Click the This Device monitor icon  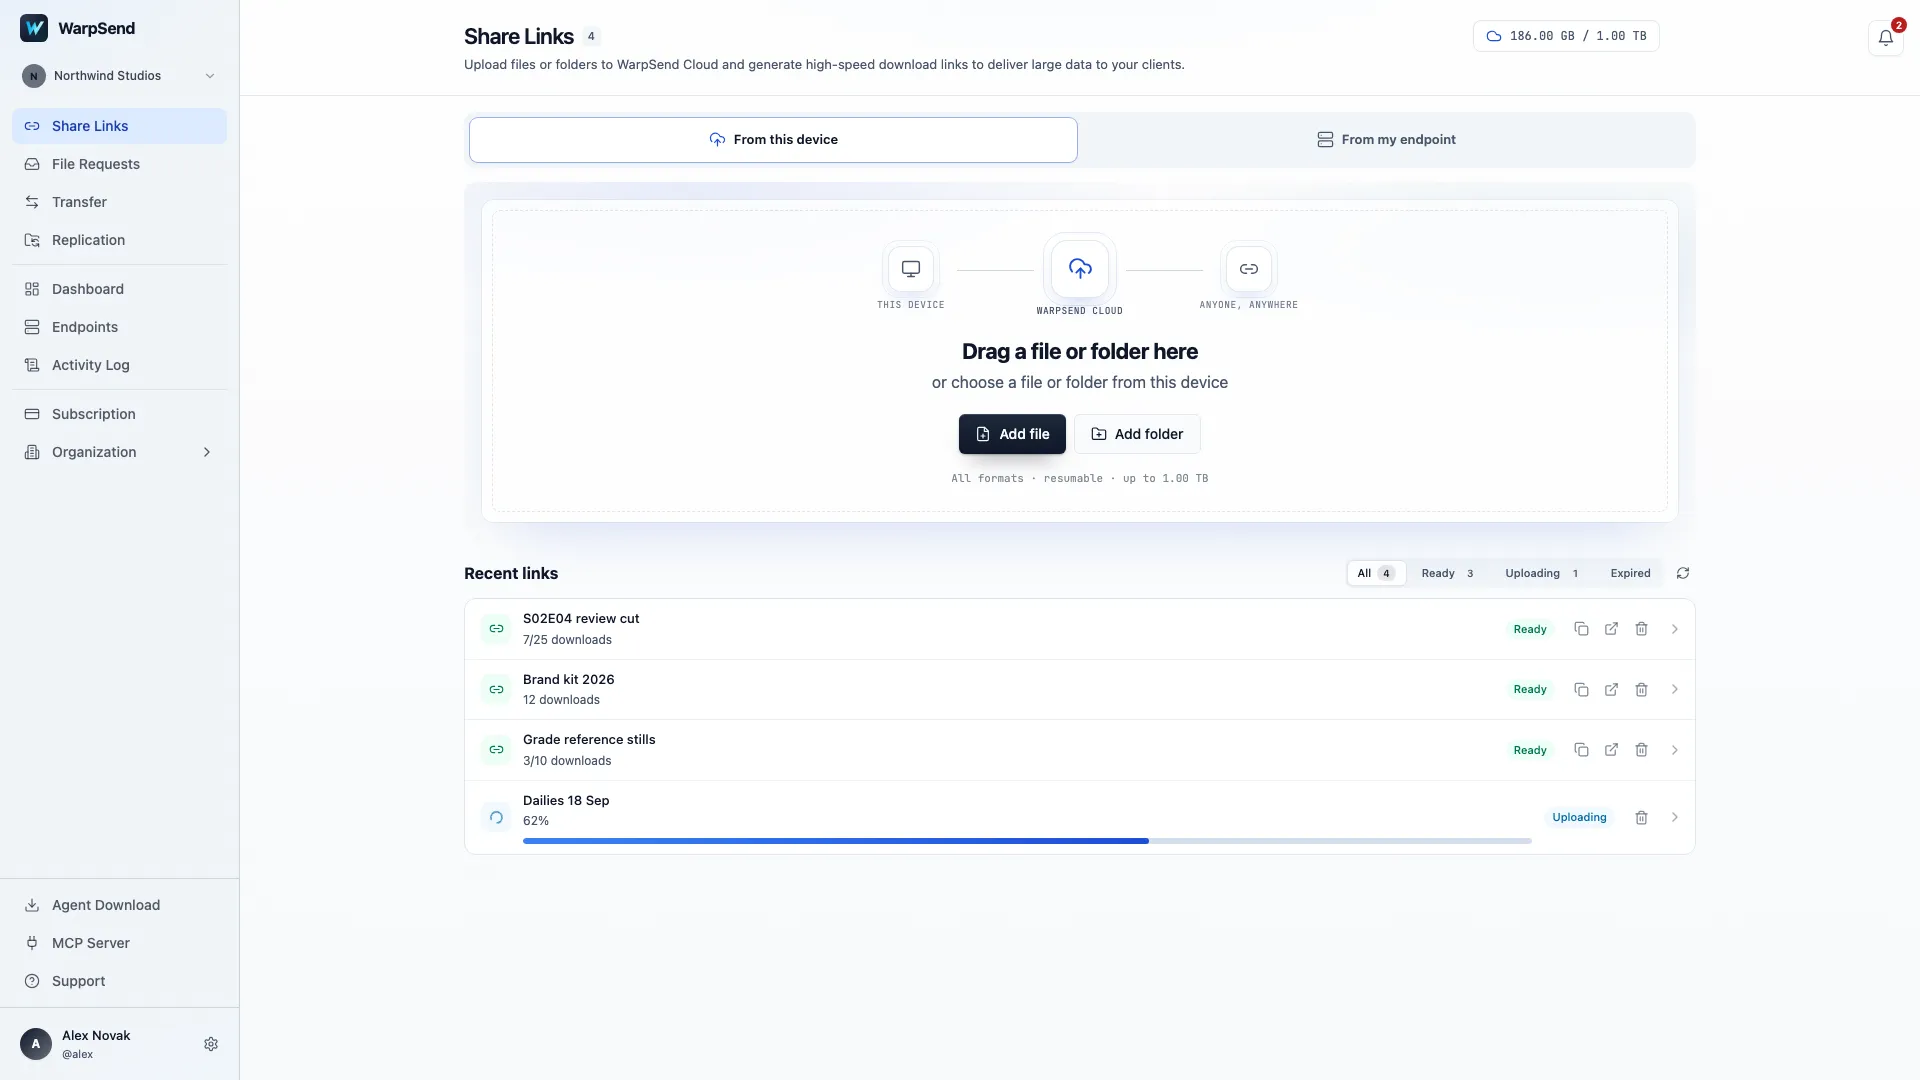[x=911, y=269]
